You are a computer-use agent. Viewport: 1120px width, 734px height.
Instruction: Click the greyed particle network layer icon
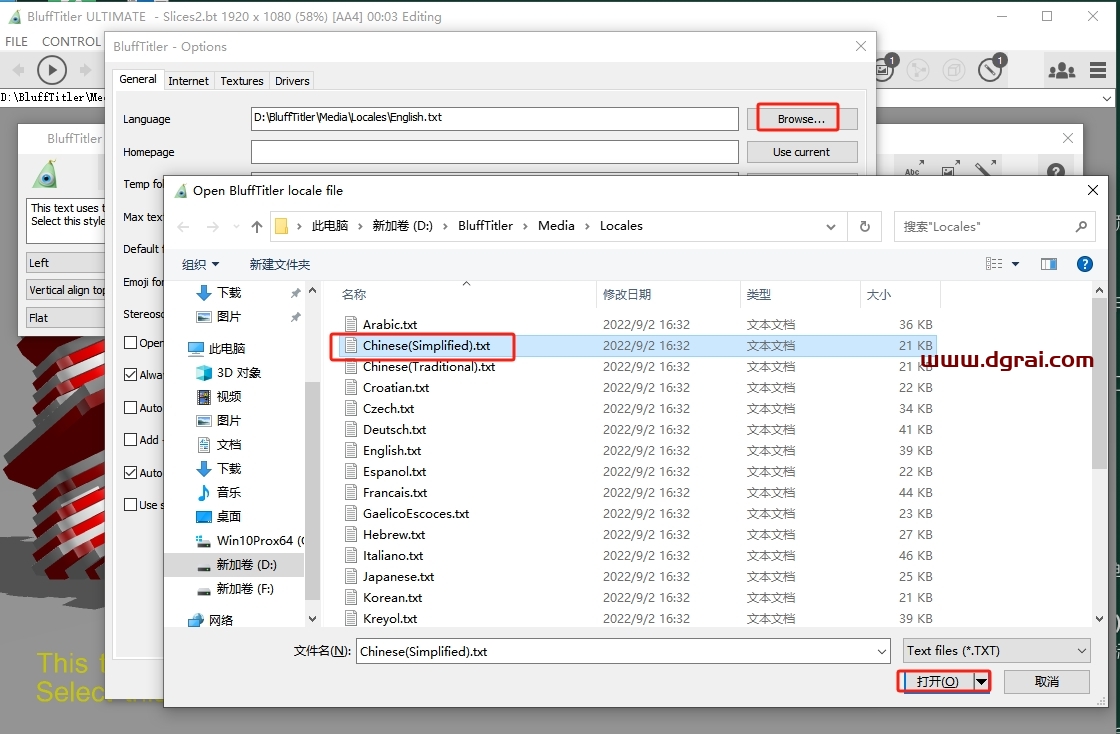pos(918,70)
